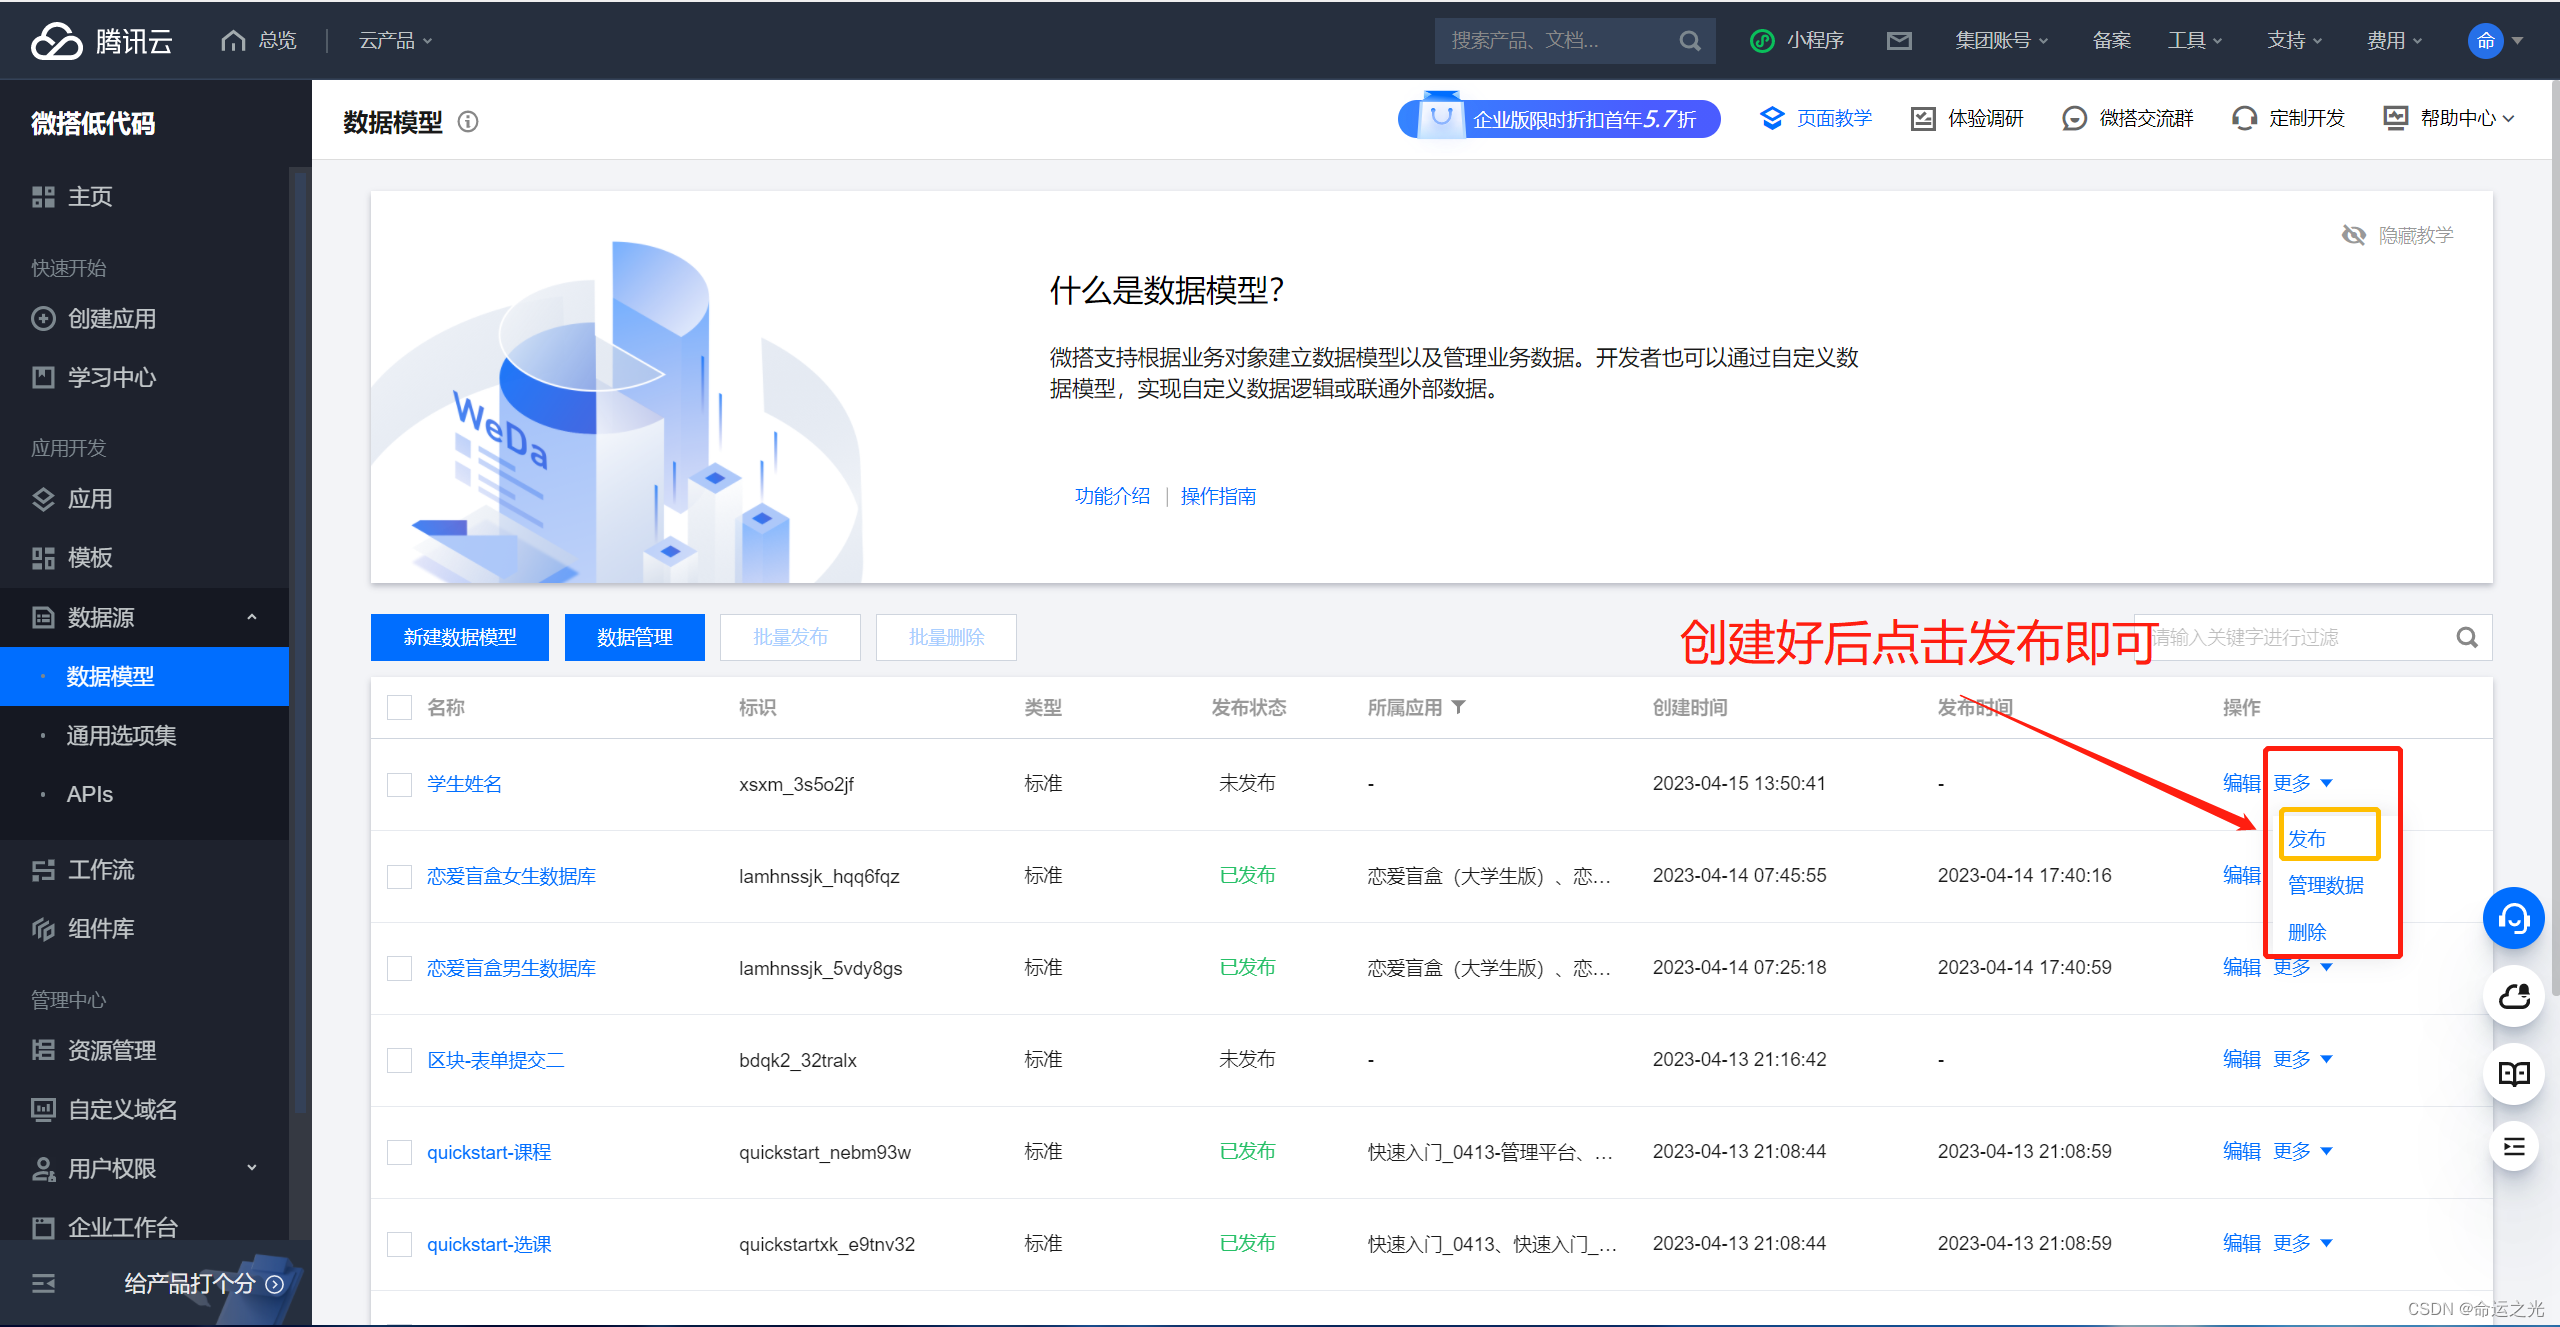Click the 新建数据模型 button
The height and width of the screenshot is (1327, 2560).
pyautogui.click(x=459, y=637)
